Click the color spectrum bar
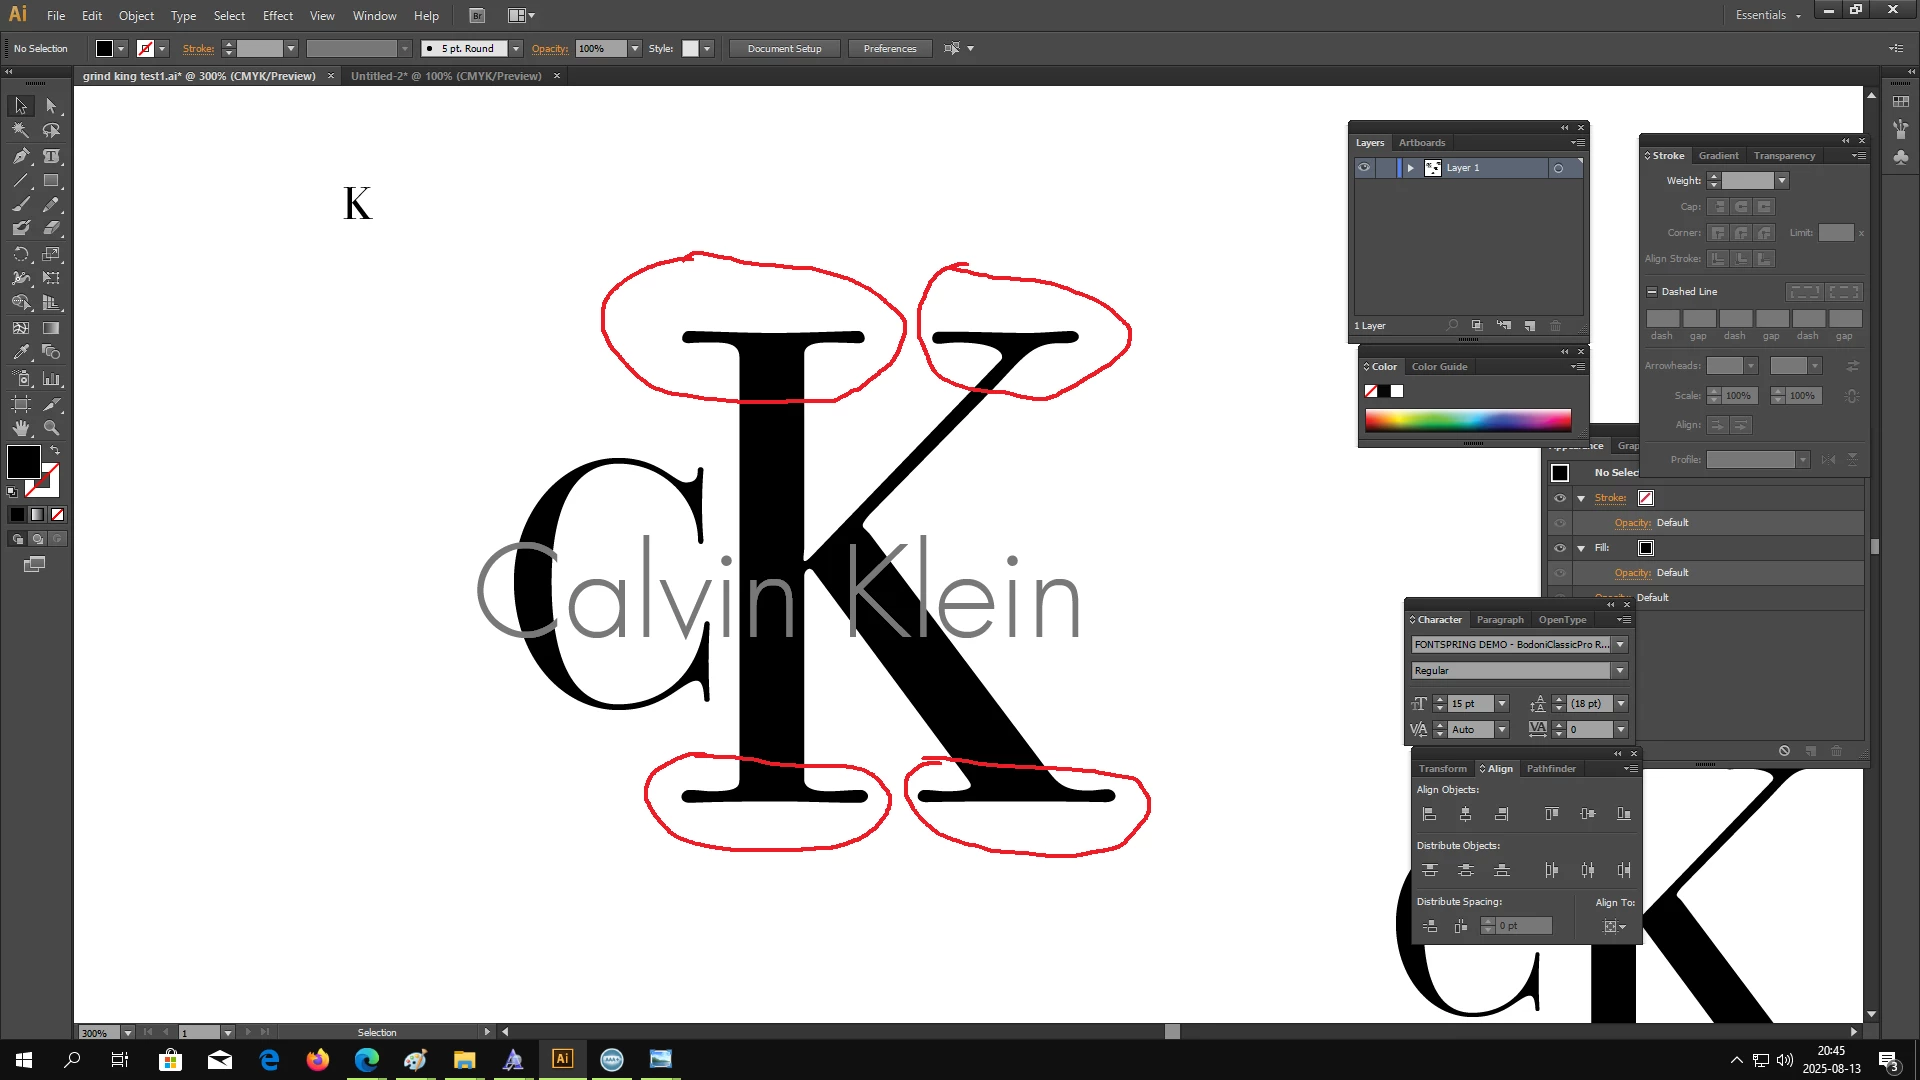The width and height of the screenshot is (1920, 1080). coord(1467,420)
